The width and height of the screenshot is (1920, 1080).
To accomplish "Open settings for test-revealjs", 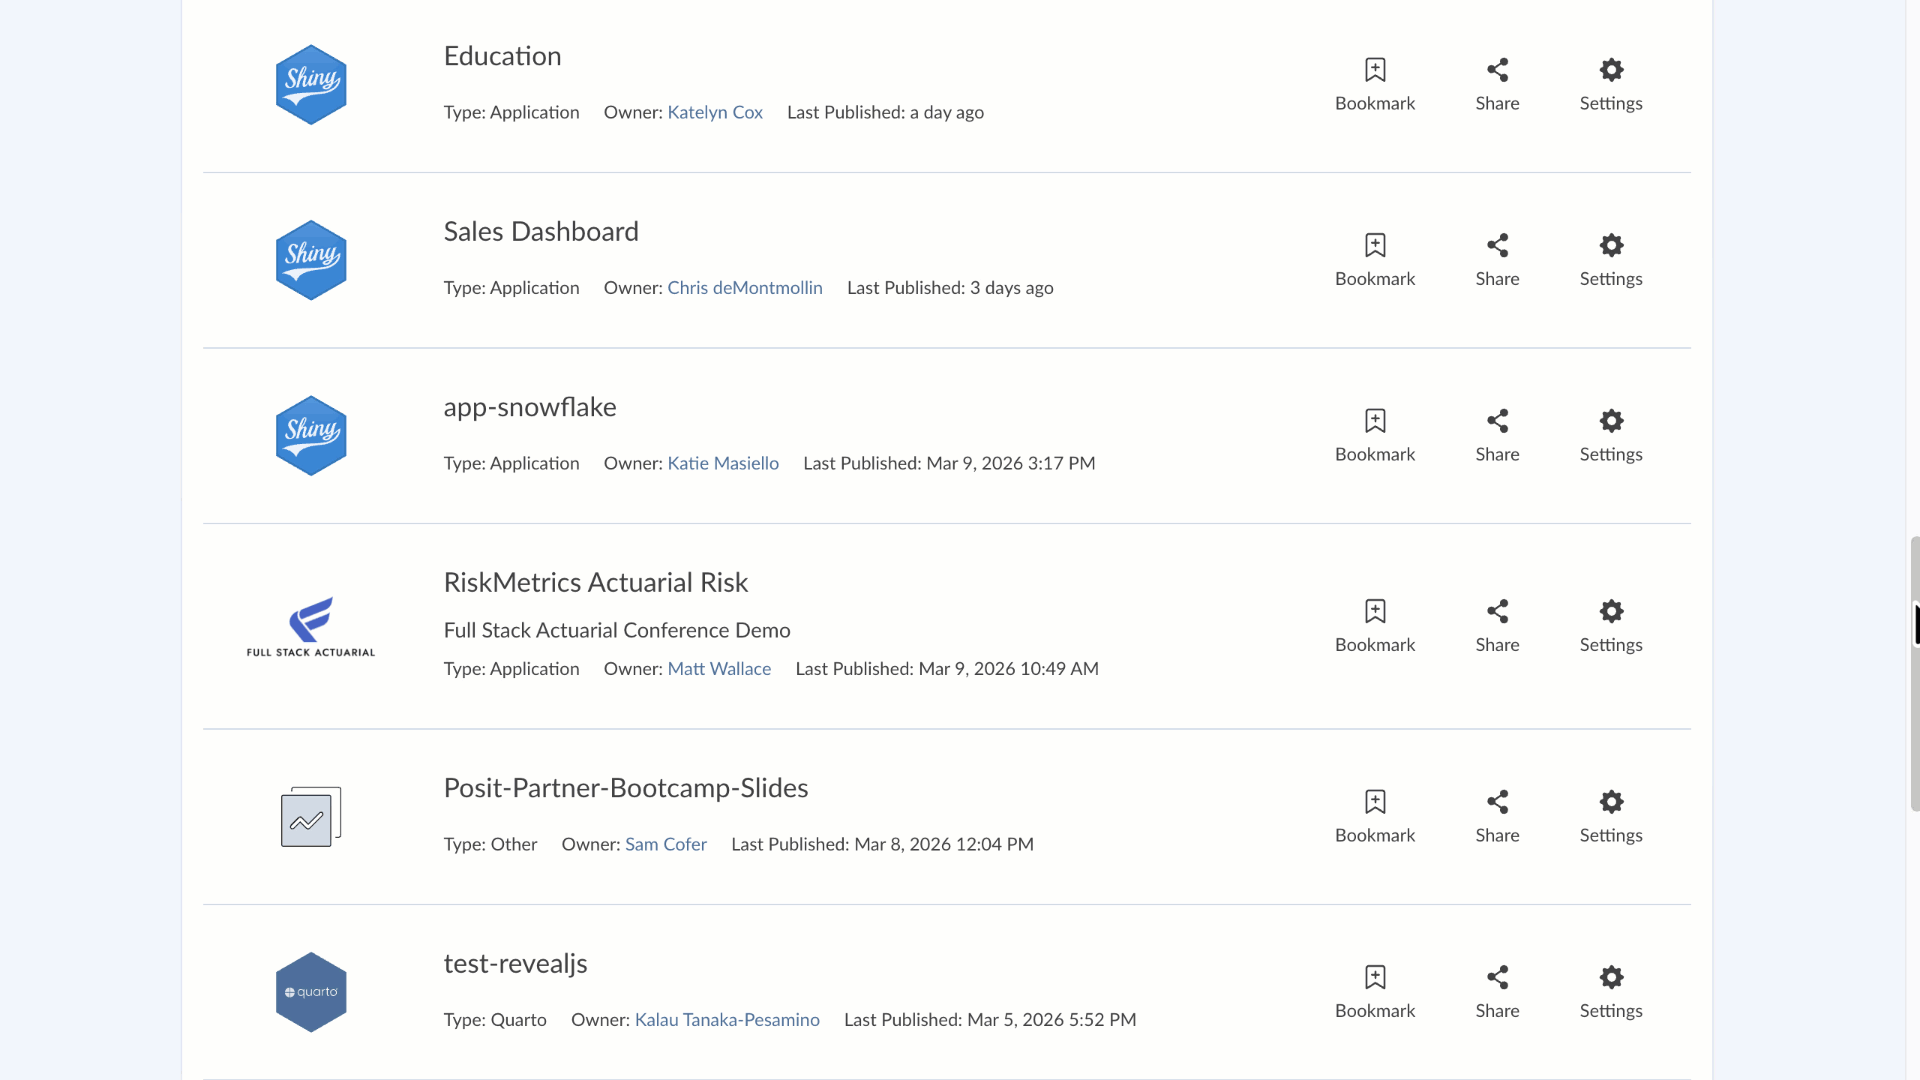I will (x=1610, y=978).
